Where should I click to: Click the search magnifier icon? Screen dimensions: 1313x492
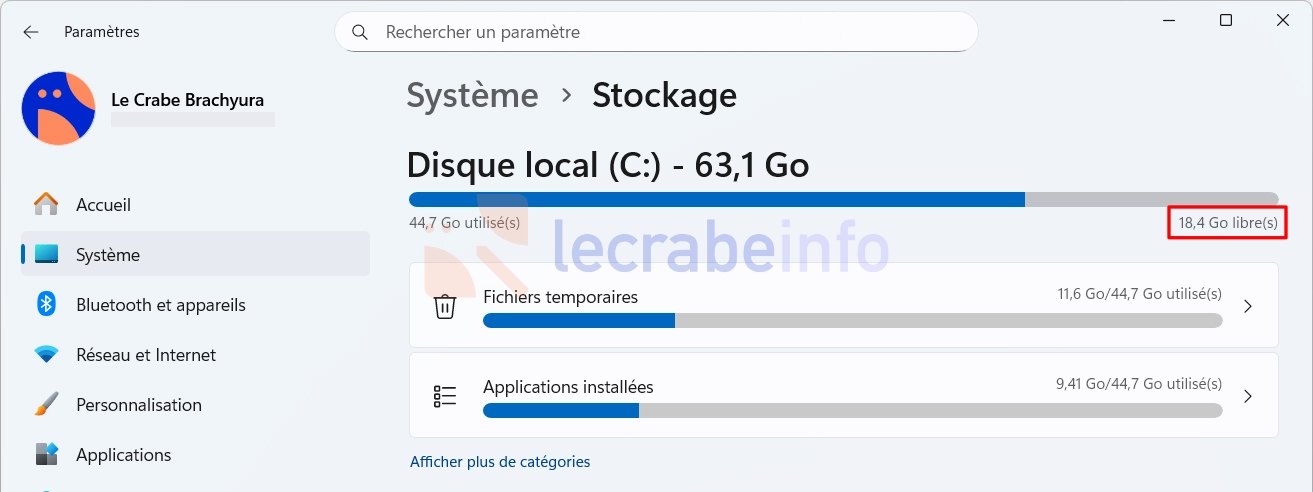tap(360, 32)
